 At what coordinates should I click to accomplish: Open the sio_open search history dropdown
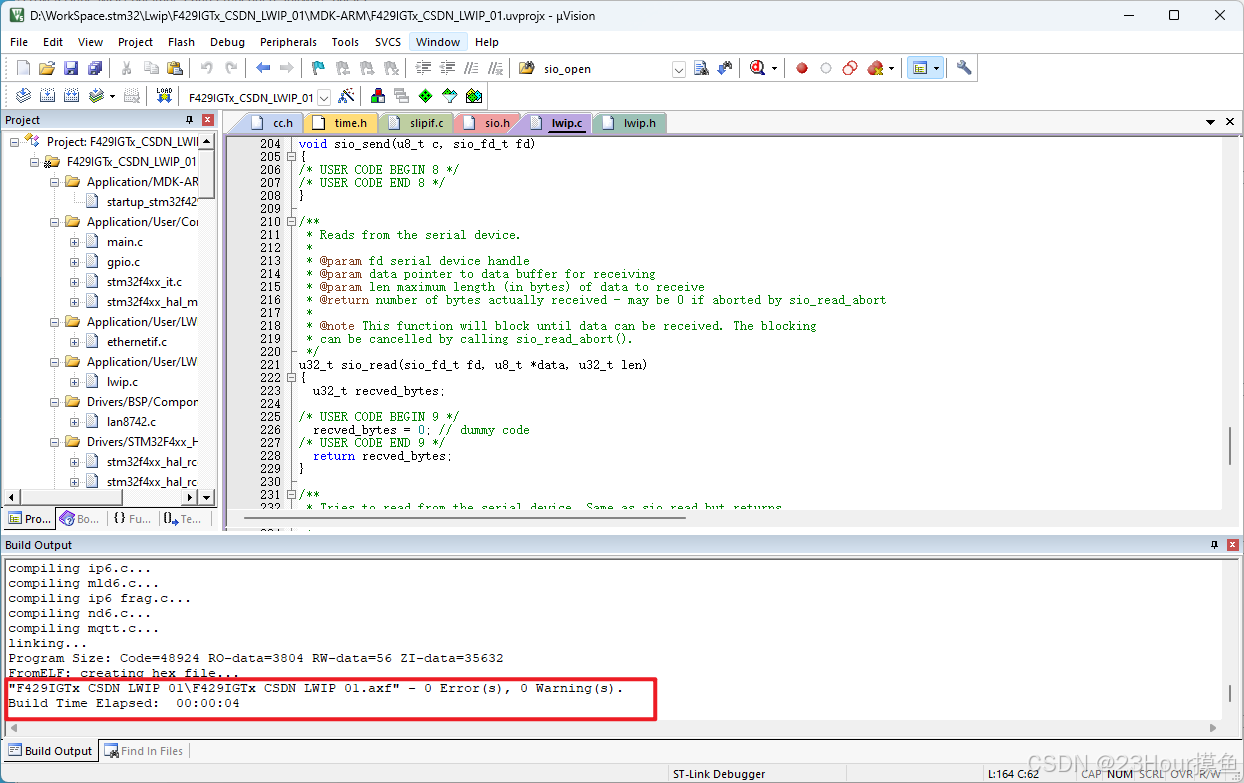[679, 67]
